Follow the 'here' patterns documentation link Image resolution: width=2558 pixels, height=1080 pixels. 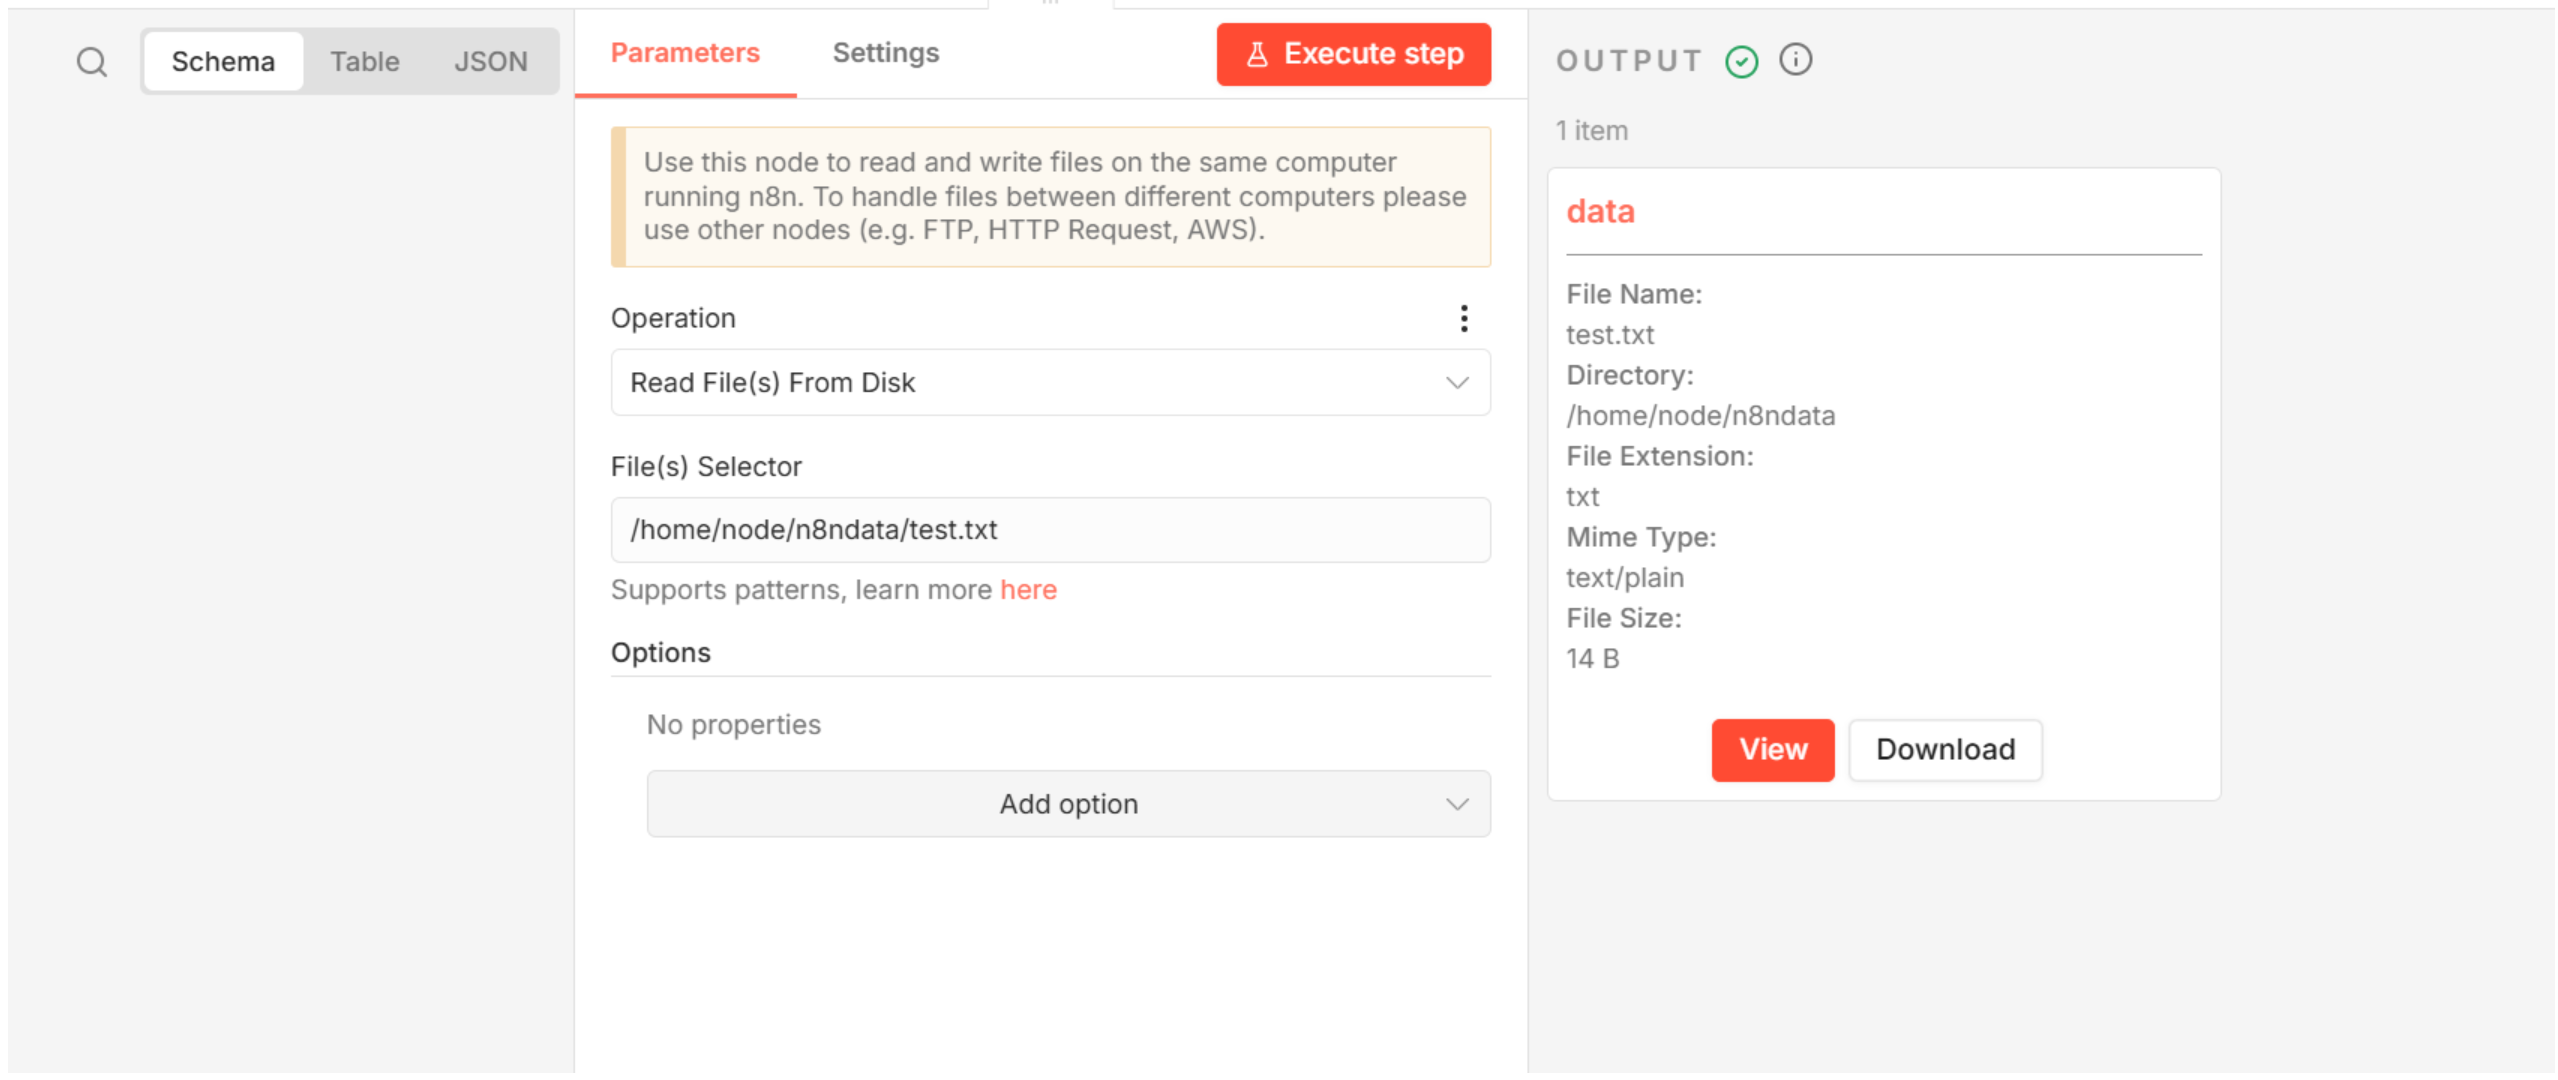(x=1027, y=590)
